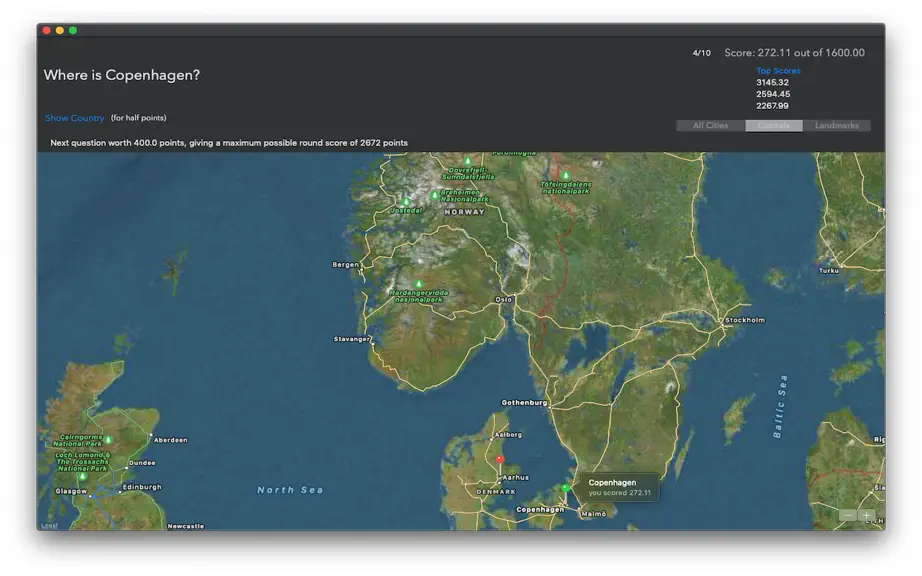Screen dimensions: 922x576
Task: Close the window with red button
Action: click(x=46, y=31)
